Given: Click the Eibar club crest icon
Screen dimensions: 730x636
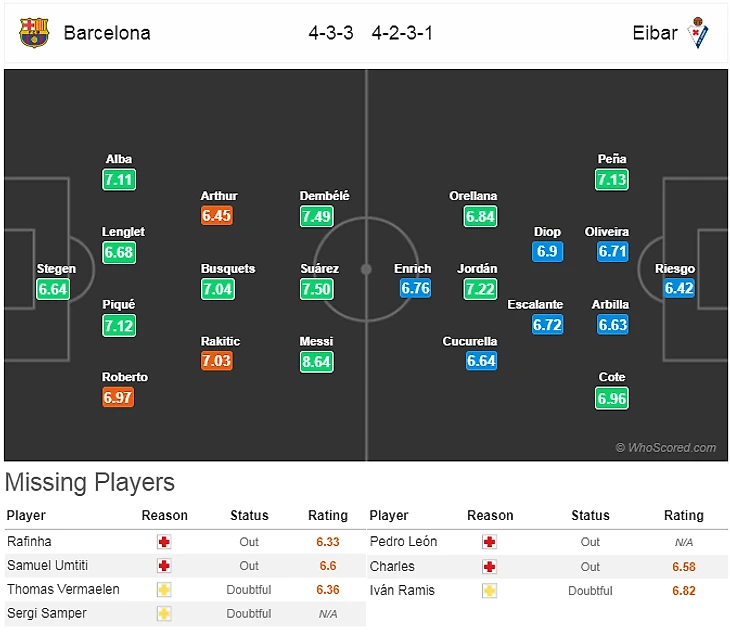Looking at the screenshot, I should click(699, 32).
